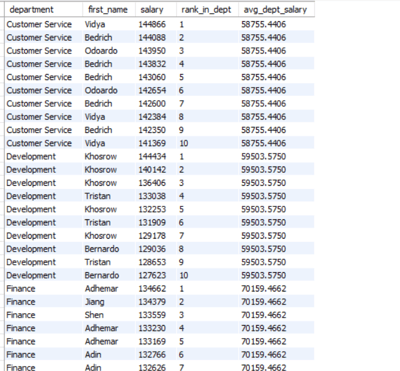The image size is (400, 371).
Task: Click salary value 134379
Action: [152, 302]
